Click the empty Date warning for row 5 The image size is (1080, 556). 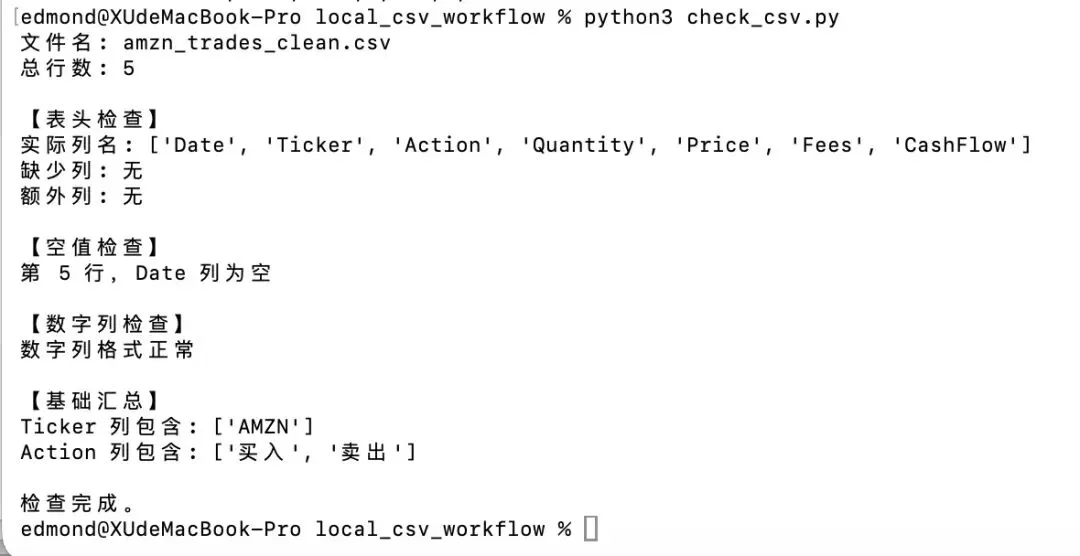point(145,273)
